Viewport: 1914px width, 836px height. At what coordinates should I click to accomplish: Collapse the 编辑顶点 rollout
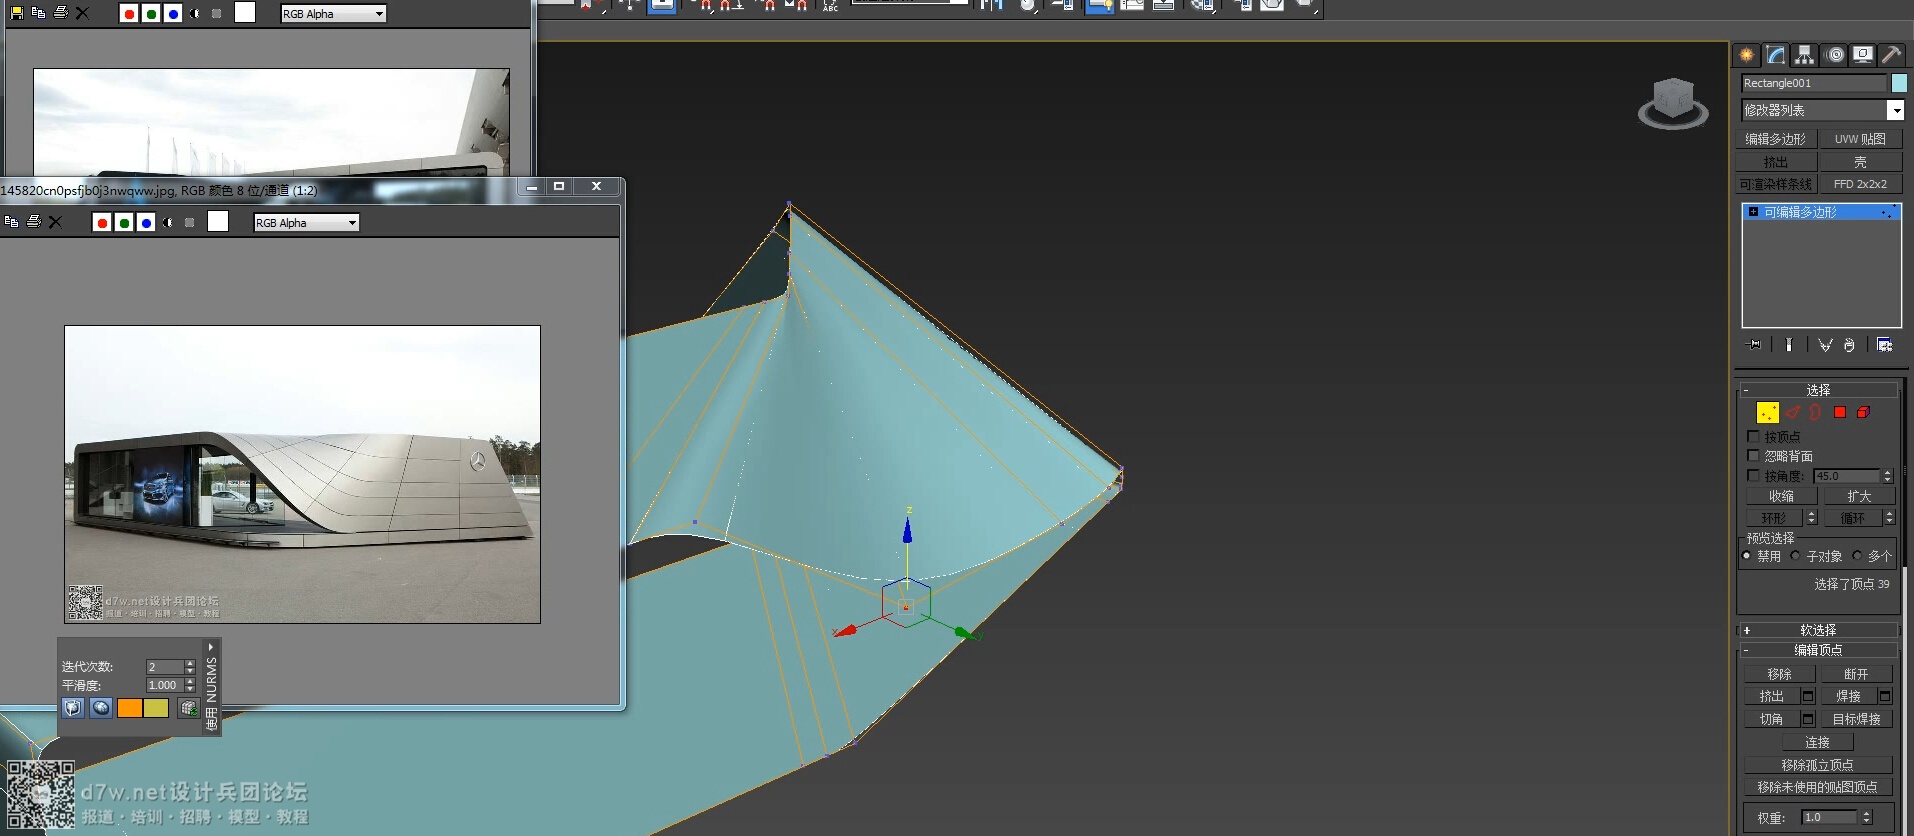1818,650
